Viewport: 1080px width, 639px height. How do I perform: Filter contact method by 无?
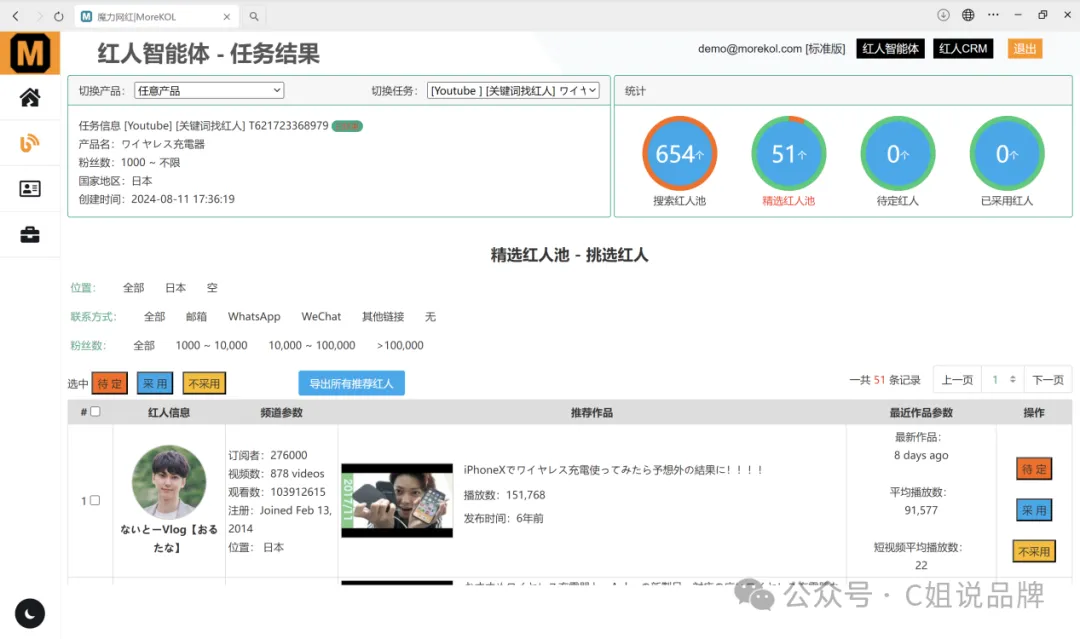(x=430, y=317)
